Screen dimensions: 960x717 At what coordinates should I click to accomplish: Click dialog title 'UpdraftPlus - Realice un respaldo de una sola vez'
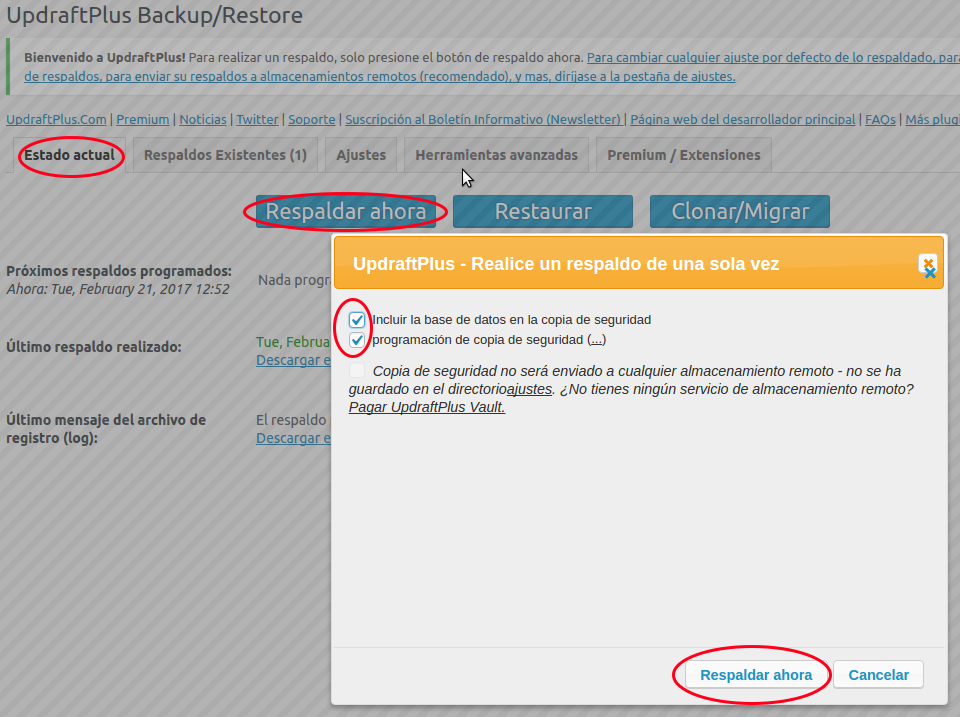point(566,264)
